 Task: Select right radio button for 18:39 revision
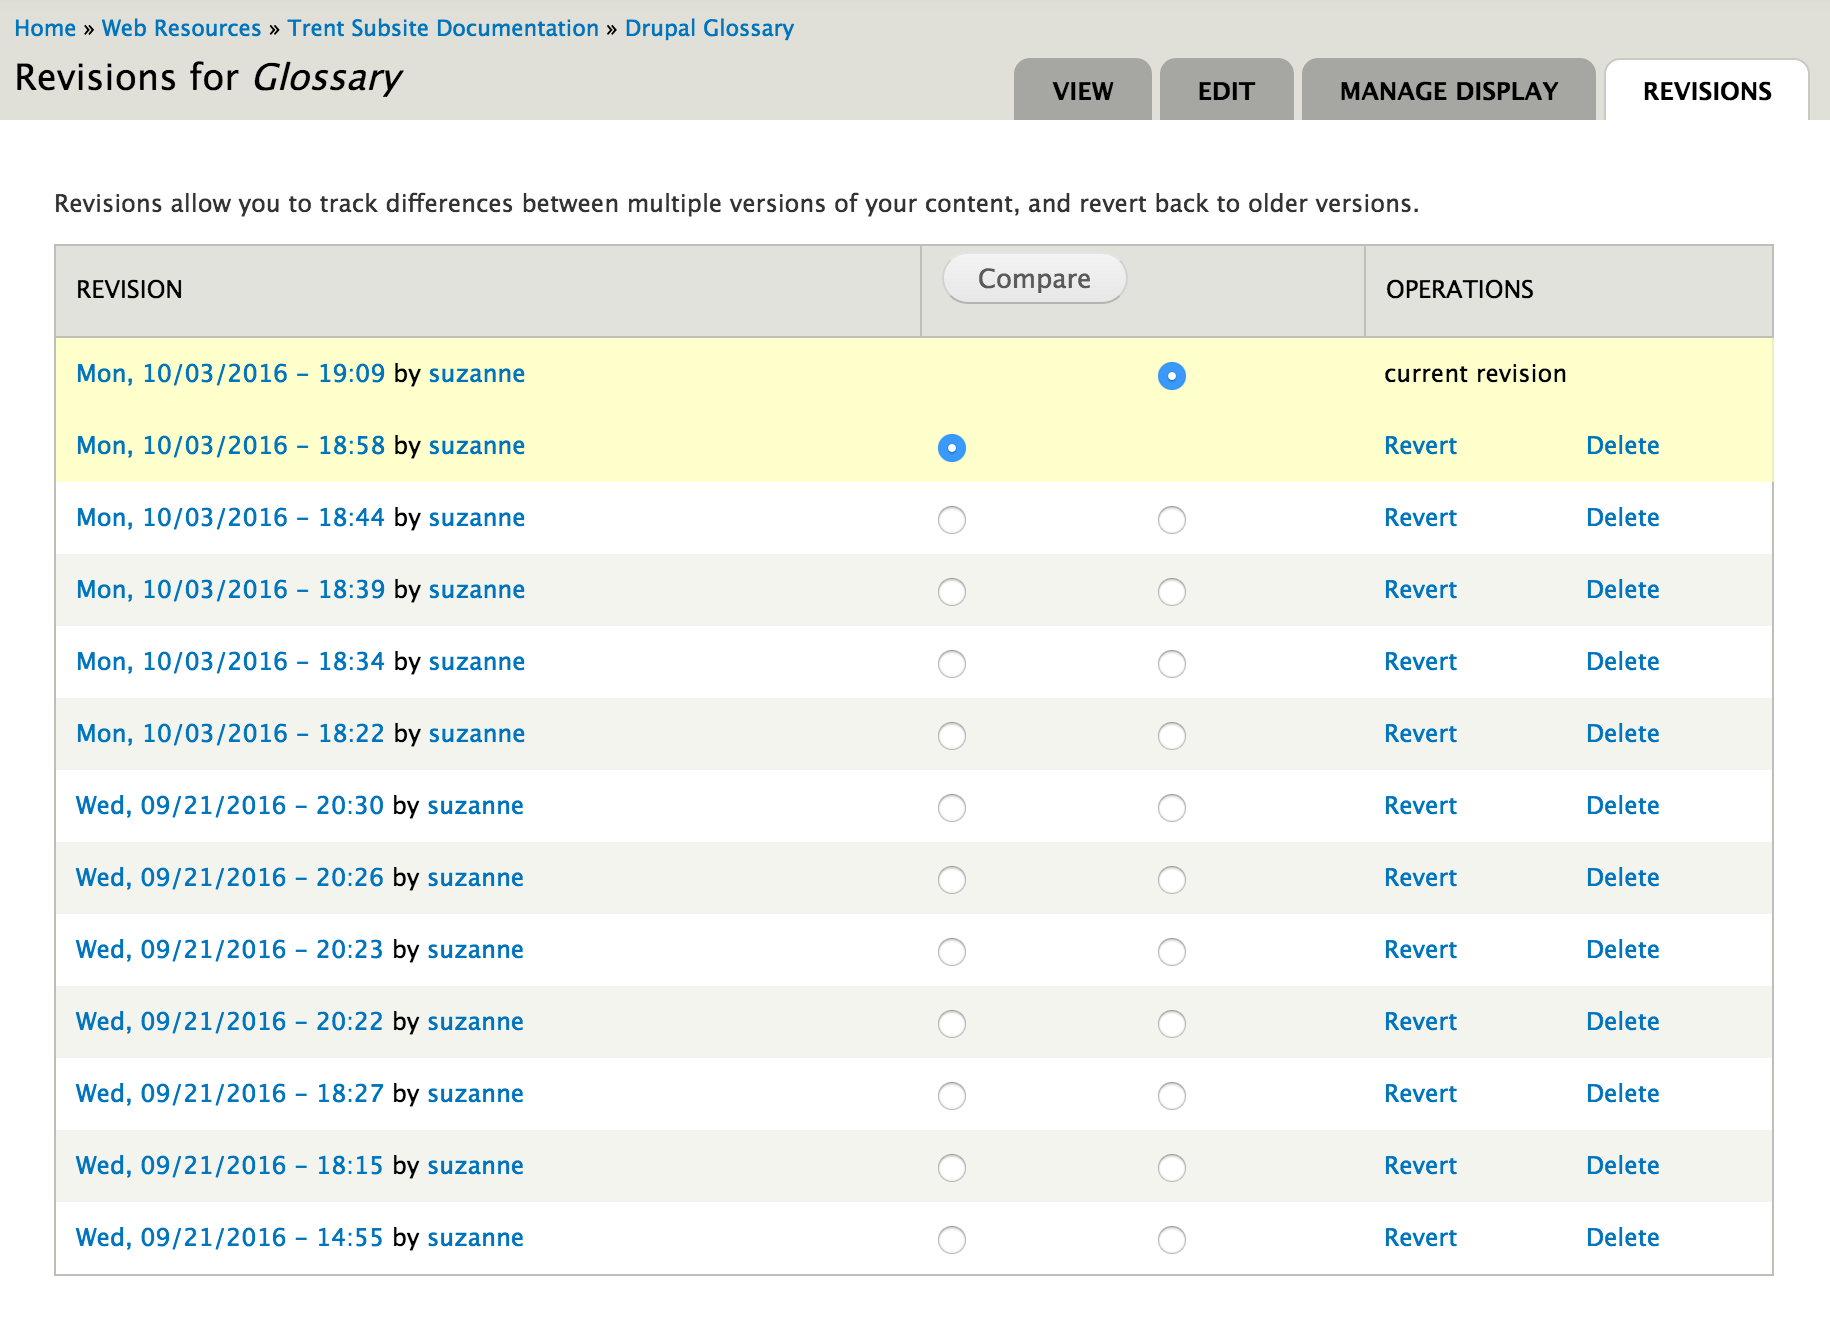1171,592
